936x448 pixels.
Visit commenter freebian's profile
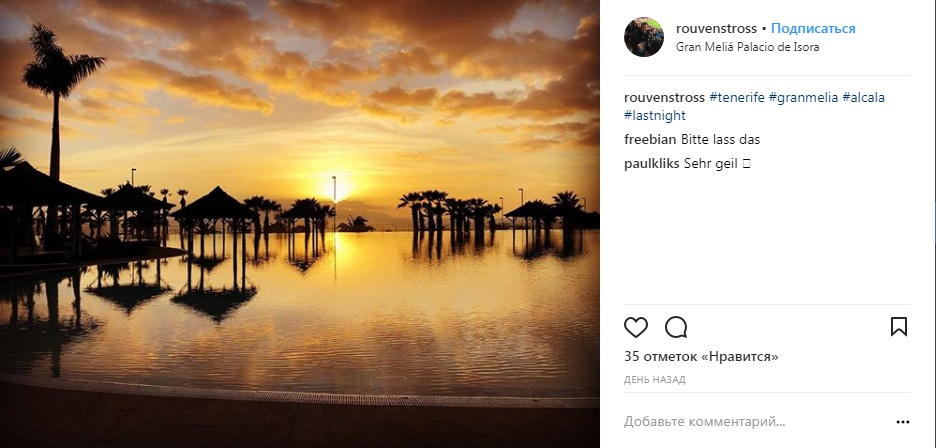point(650,139)
